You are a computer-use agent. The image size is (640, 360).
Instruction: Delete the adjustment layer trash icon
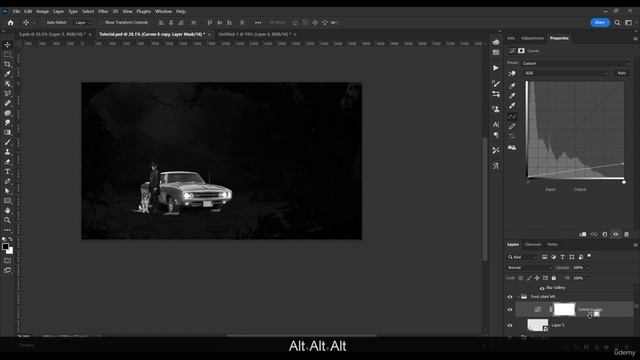coord(627,234)
